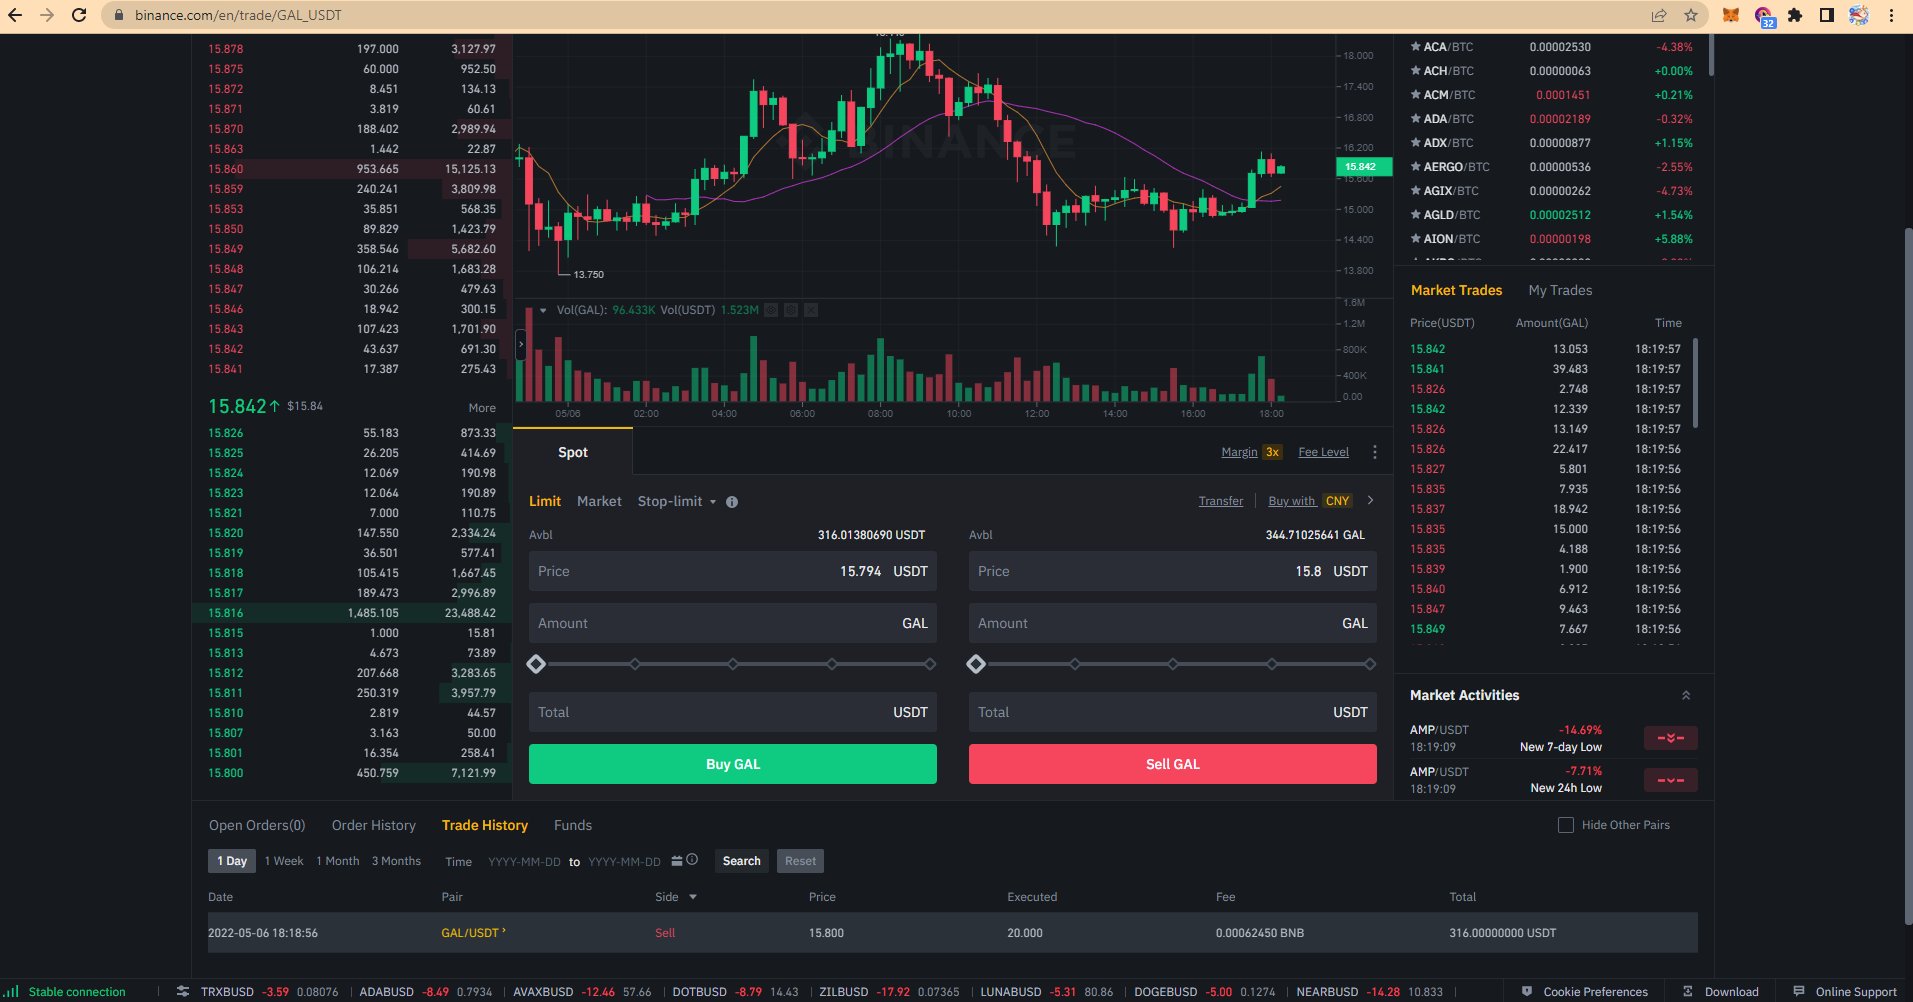Check Hide Other Pairs box
The height and width of the screenshot is (1002, 1913).
[1566, 825]
